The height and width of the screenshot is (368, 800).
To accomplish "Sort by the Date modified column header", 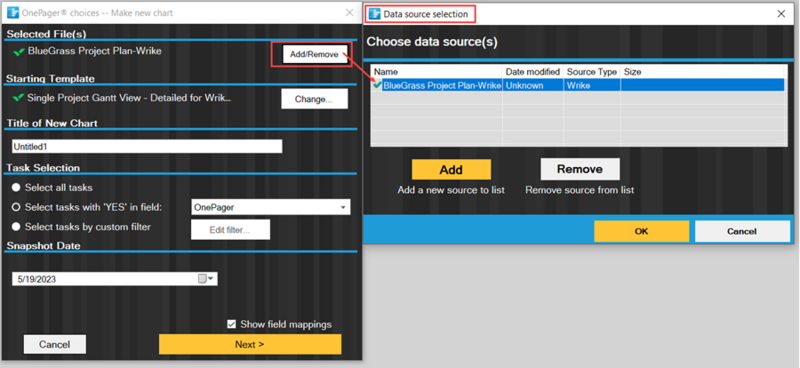I will pyautogui.click(x=533, y=72).
